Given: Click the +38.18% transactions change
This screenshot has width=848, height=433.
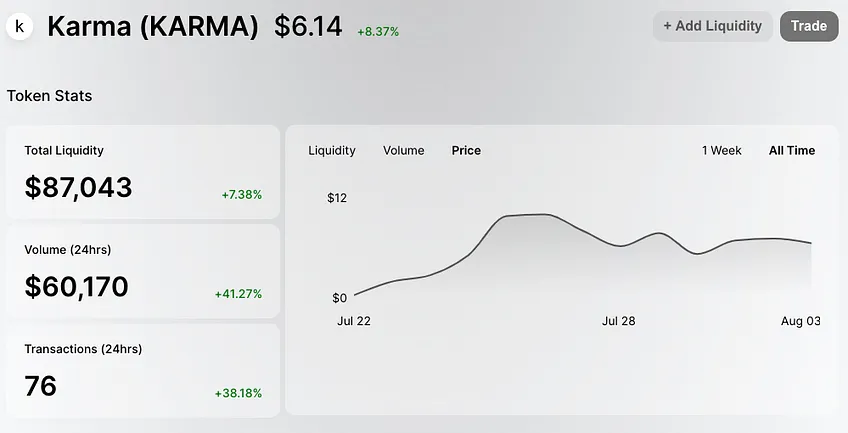Looking at the screenshot, I should [x=238, y=394].
